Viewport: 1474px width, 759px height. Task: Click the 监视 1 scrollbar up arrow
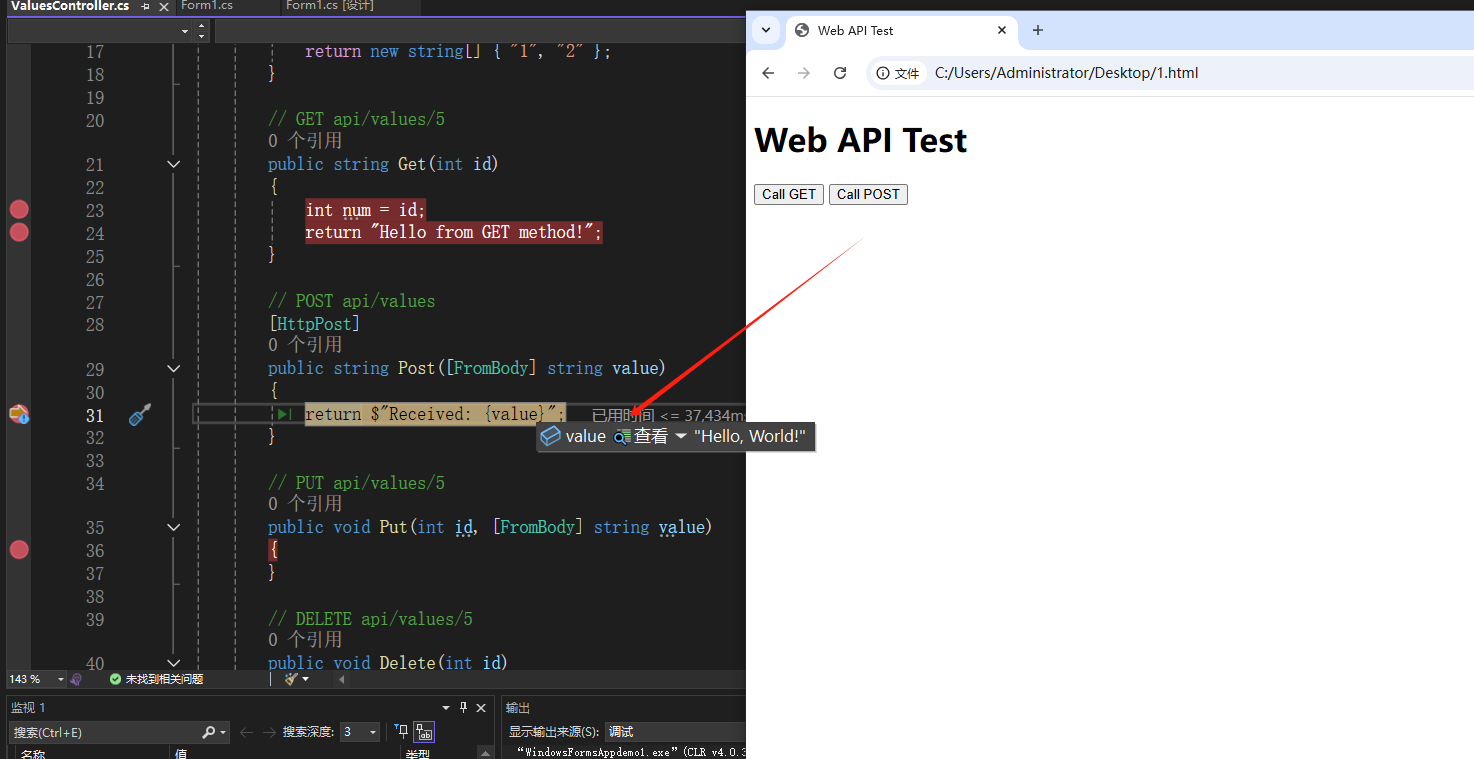click(486, 753)
